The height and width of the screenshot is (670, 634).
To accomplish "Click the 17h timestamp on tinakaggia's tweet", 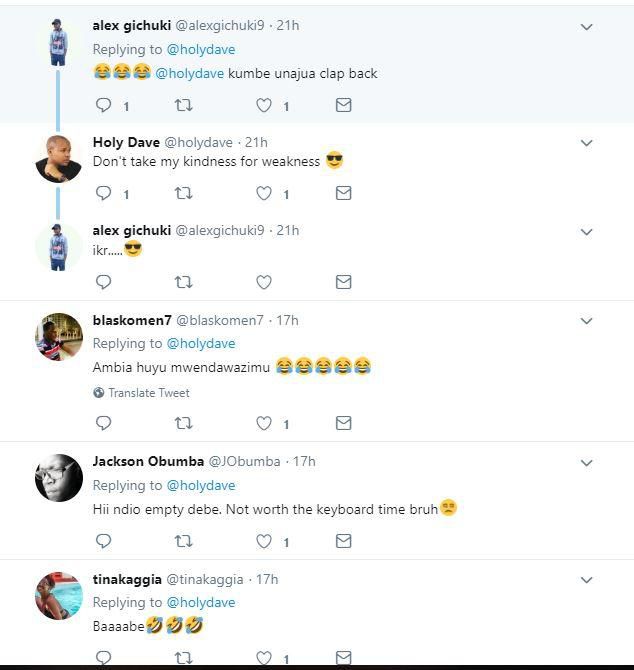I will pos(266,579).
